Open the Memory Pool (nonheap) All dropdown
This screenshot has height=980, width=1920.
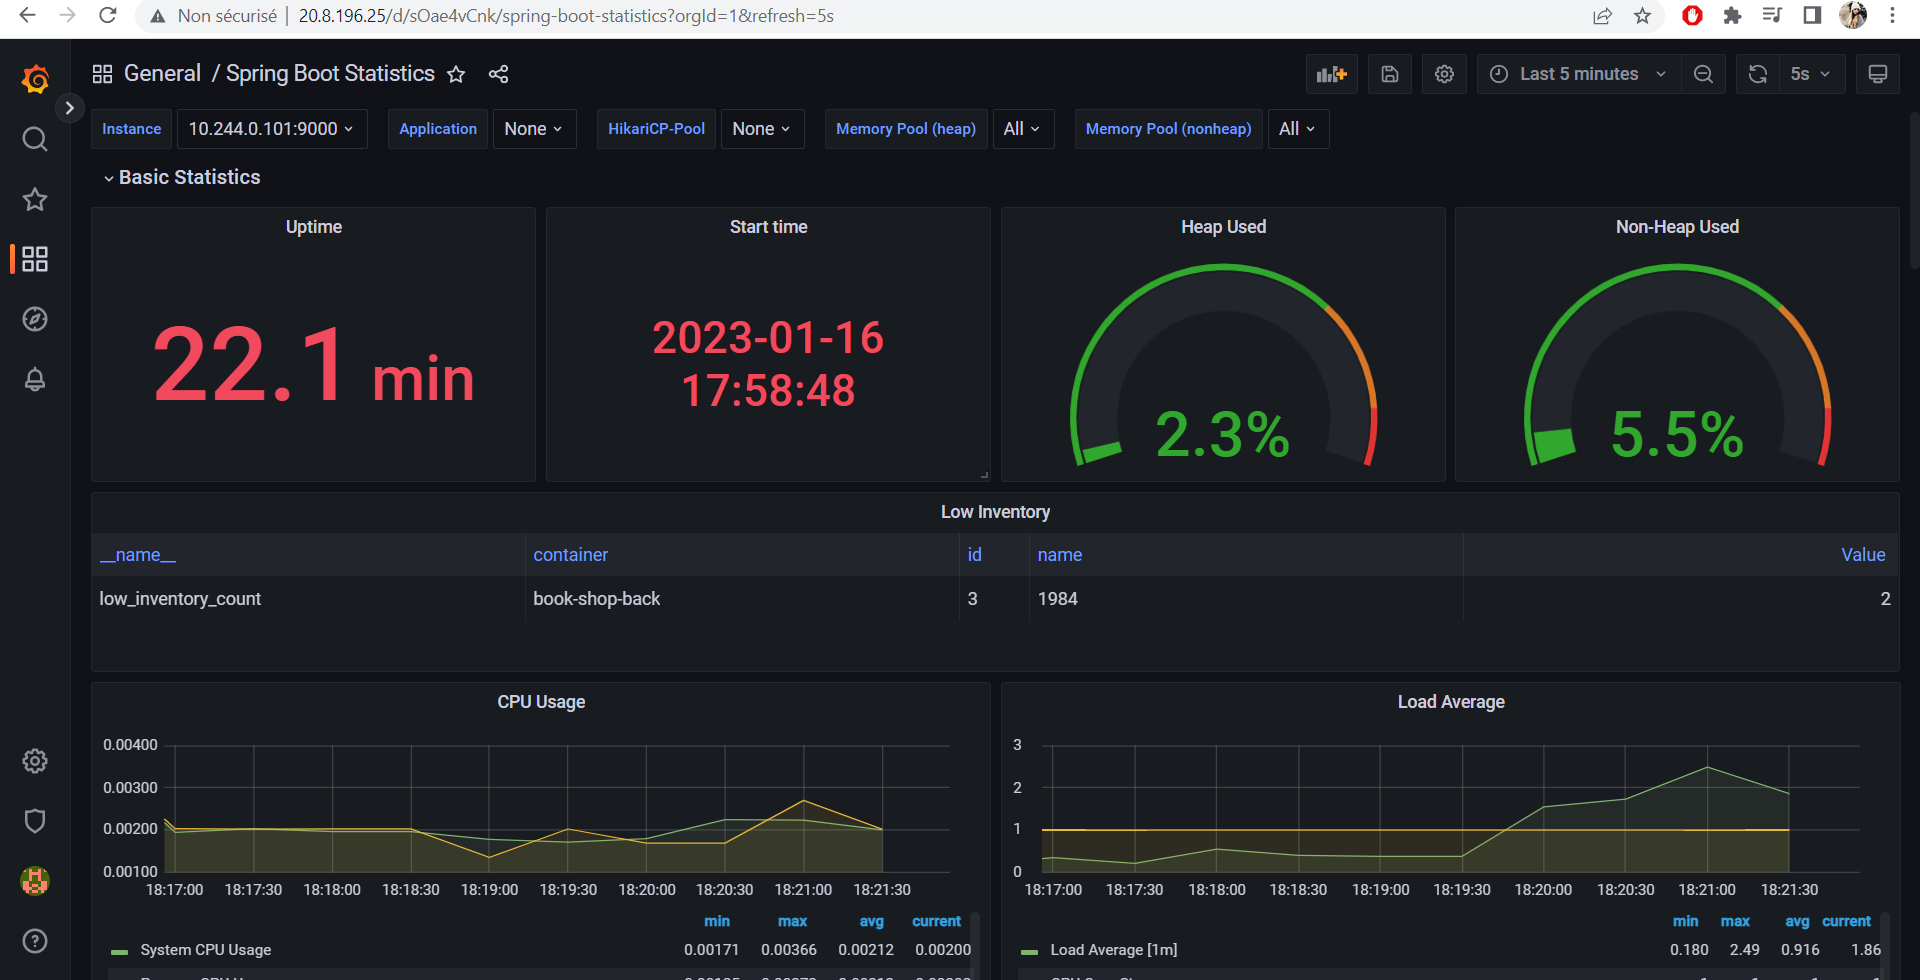point(1298,129)
